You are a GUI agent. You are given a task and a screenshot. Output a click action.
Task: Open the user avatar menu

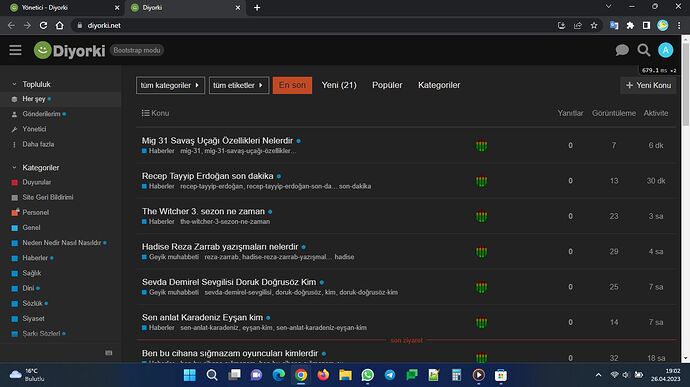click(665, 50)
